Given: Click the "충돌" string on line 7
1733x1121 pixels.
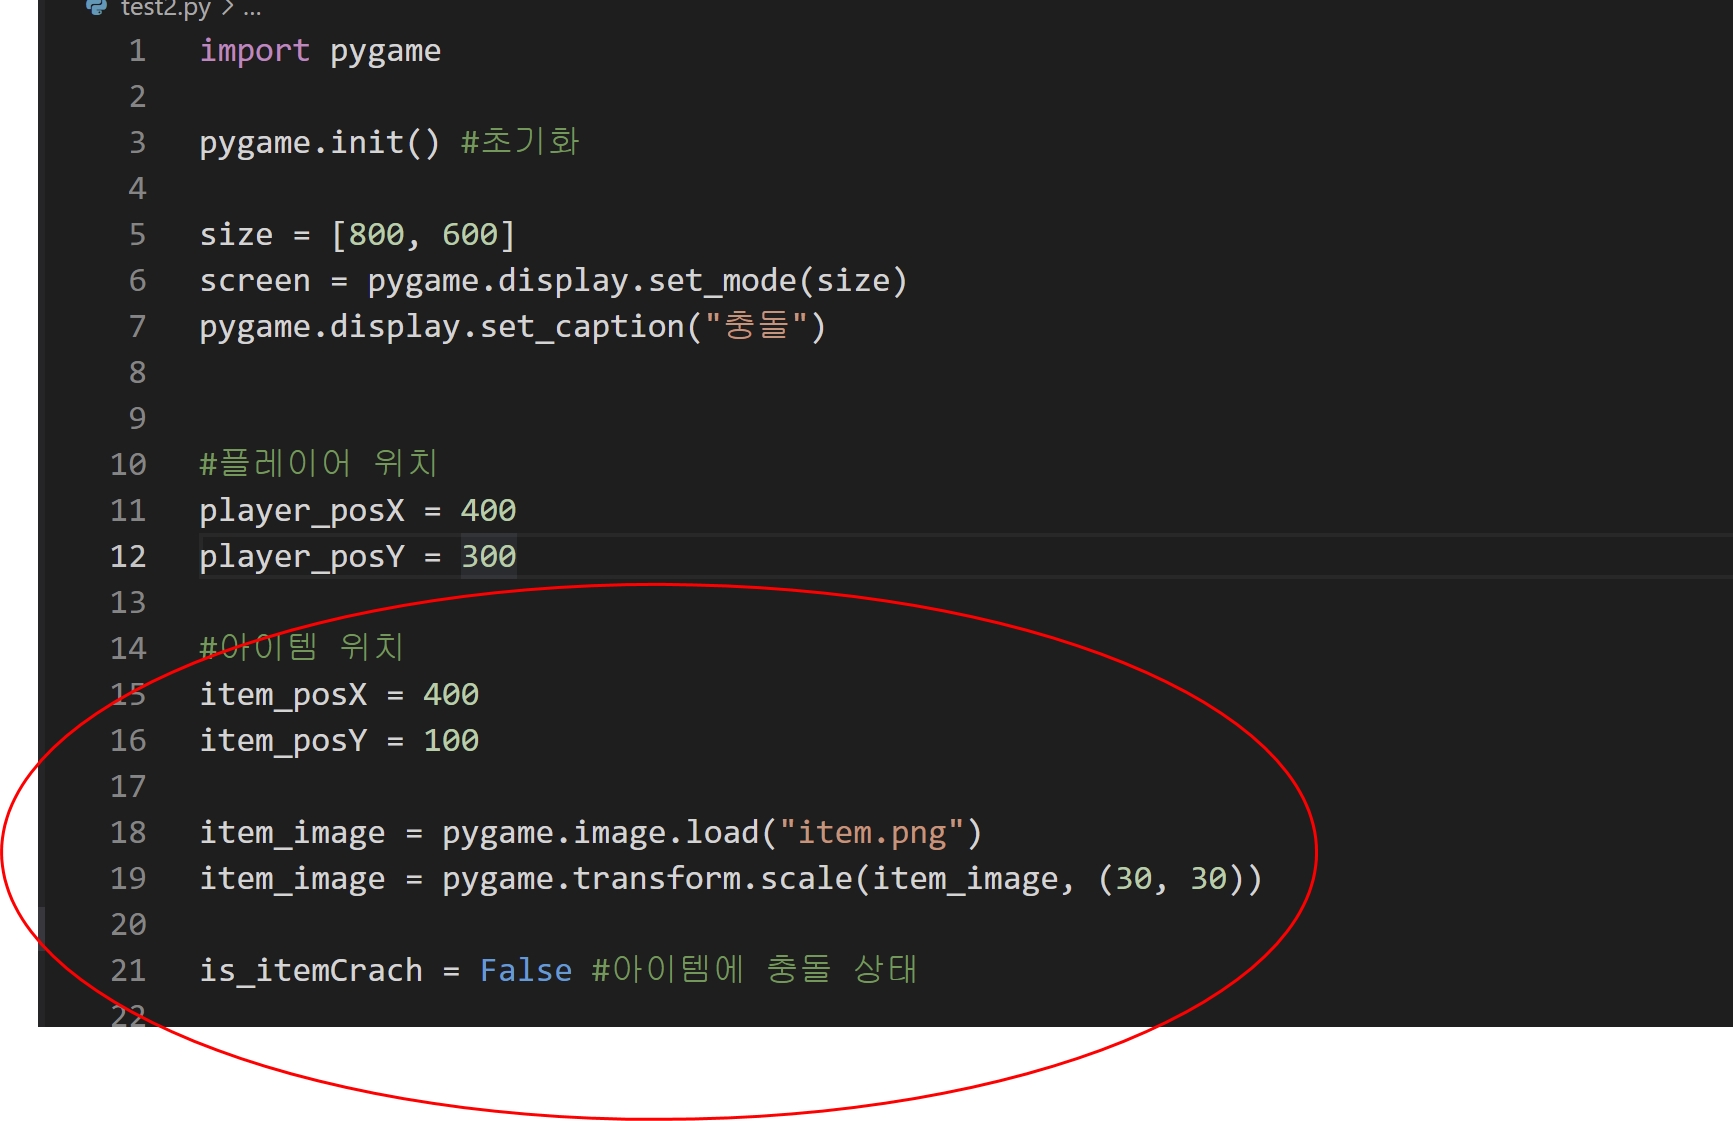Looking at the screenshot, I should pos(756,326).
